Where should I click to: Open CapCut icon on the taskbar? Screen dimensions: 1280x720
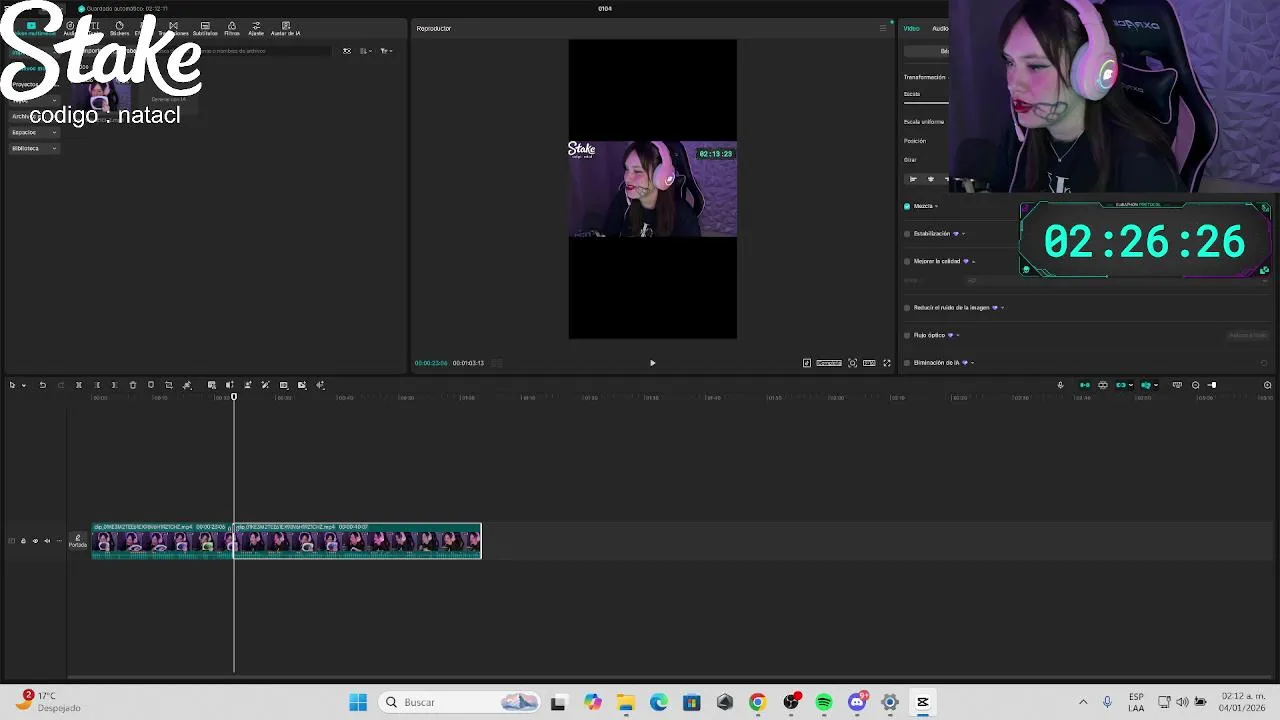(923, 702)
